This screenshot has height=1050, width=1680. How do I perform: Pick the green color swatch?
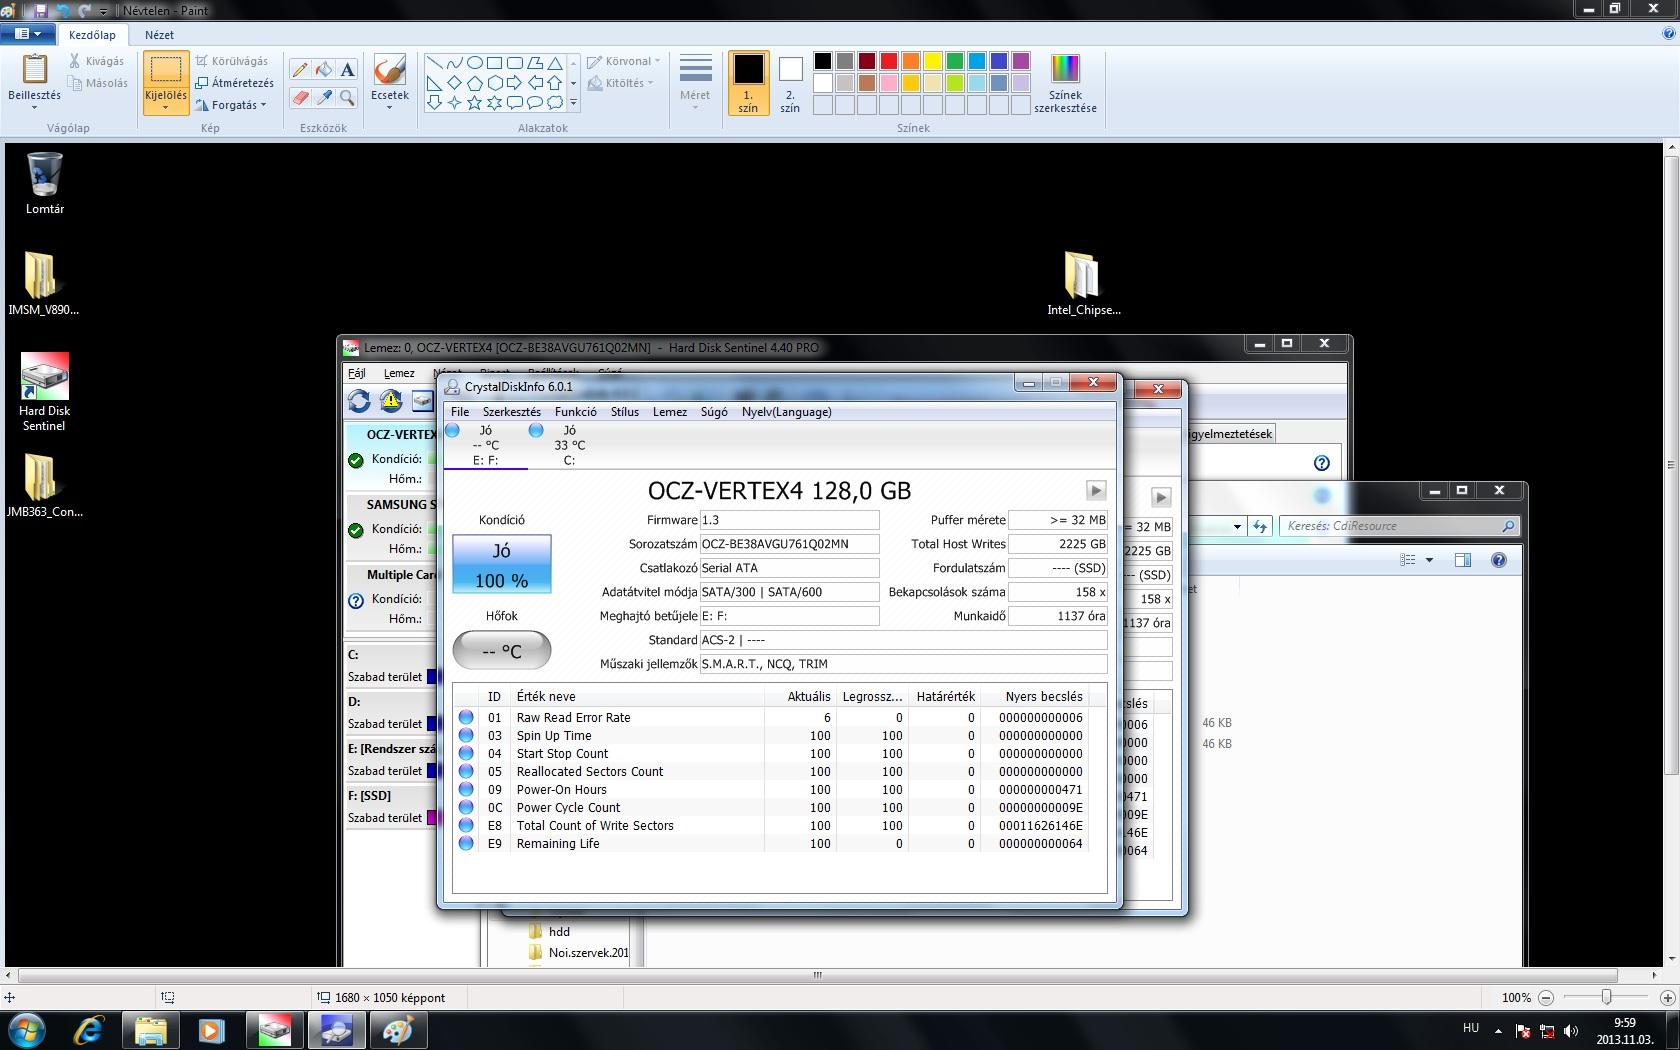pyautogui.click(x=955, y=62)
